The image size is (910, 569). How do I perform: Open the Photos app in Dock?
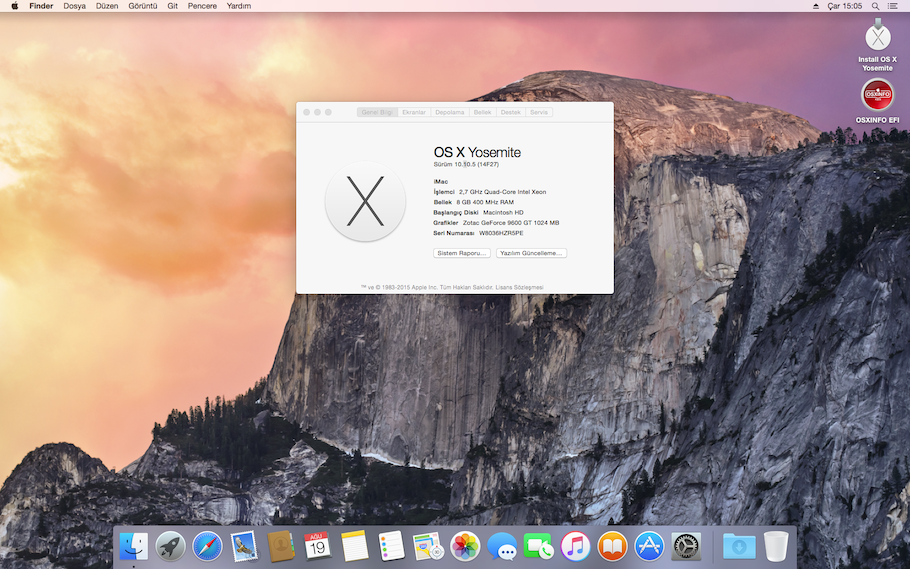(x=465, y=546)
